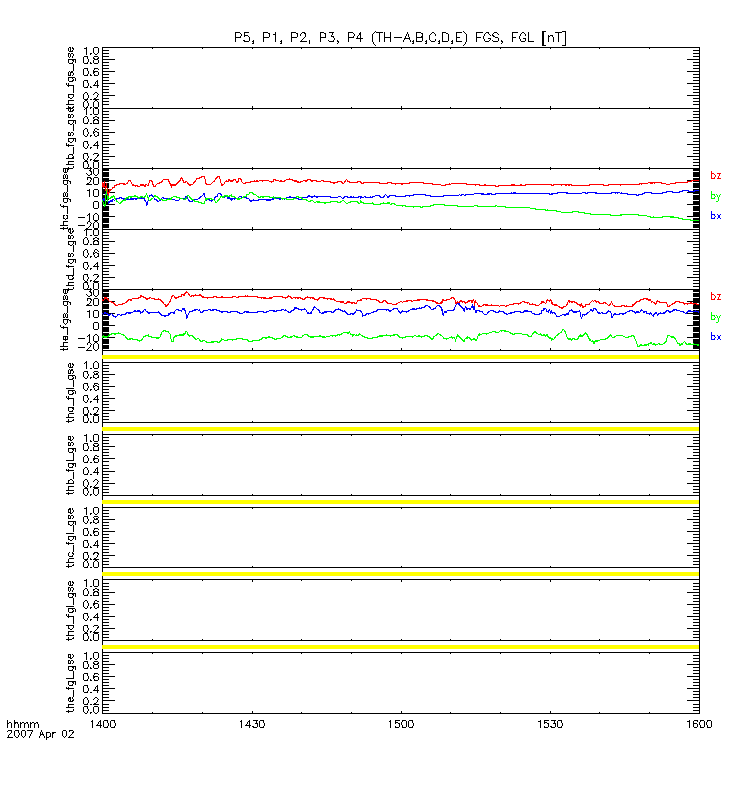Screen dimensions: 750x800
Task: Select the tha_fgl_gse axis label
Action: tap(71, 393)
